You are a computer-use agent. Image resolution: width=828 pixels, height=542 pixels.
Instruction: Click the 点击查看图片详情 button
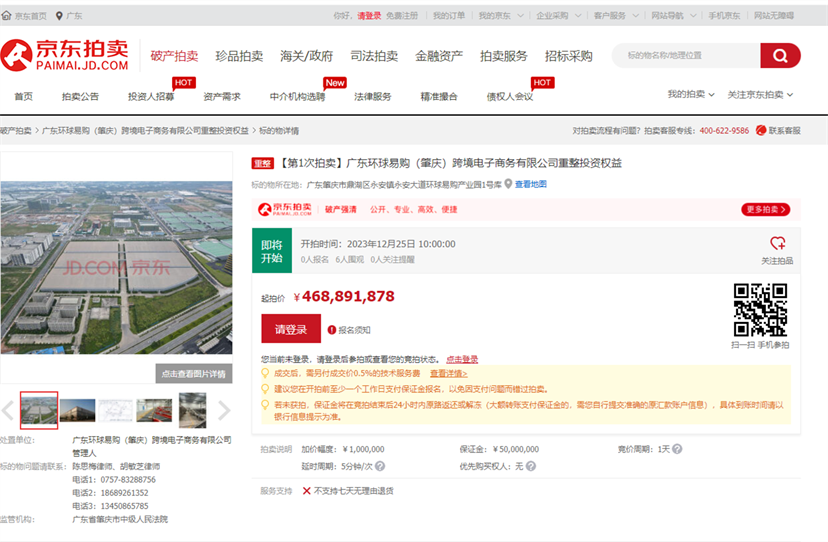point(194,373)
